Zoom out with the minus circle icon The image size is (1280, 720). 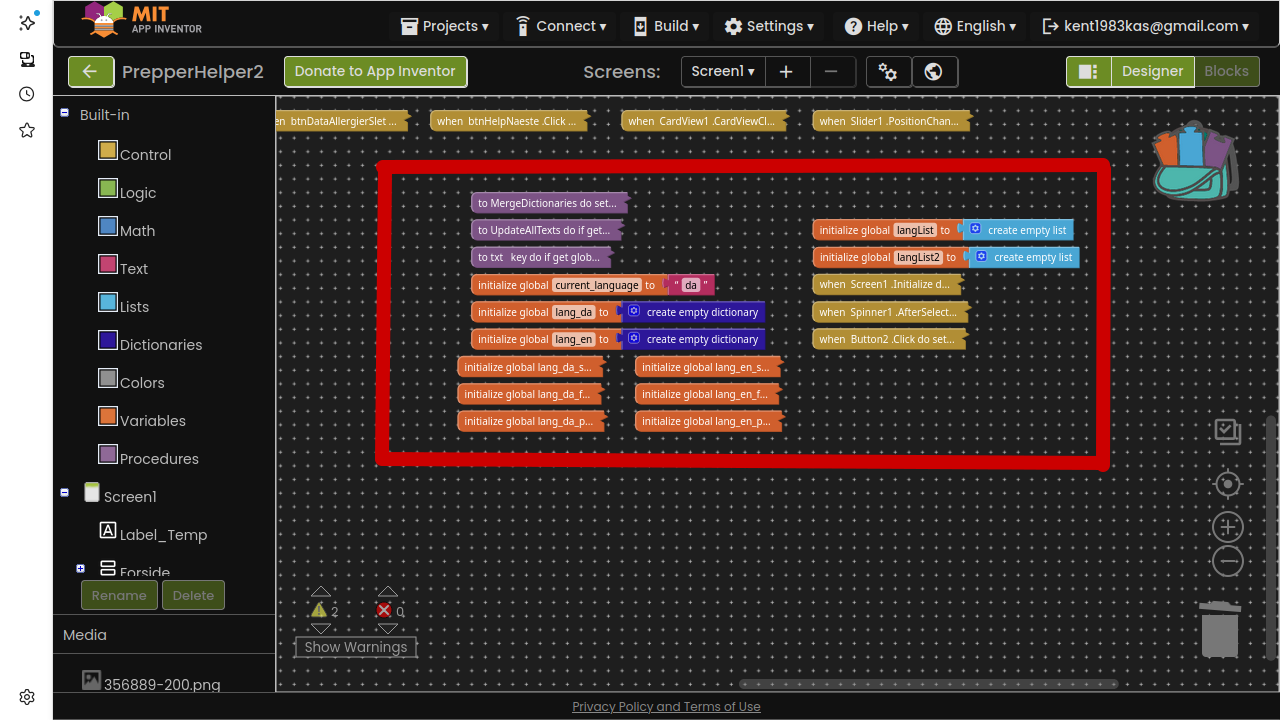(x=1227, y=561)
